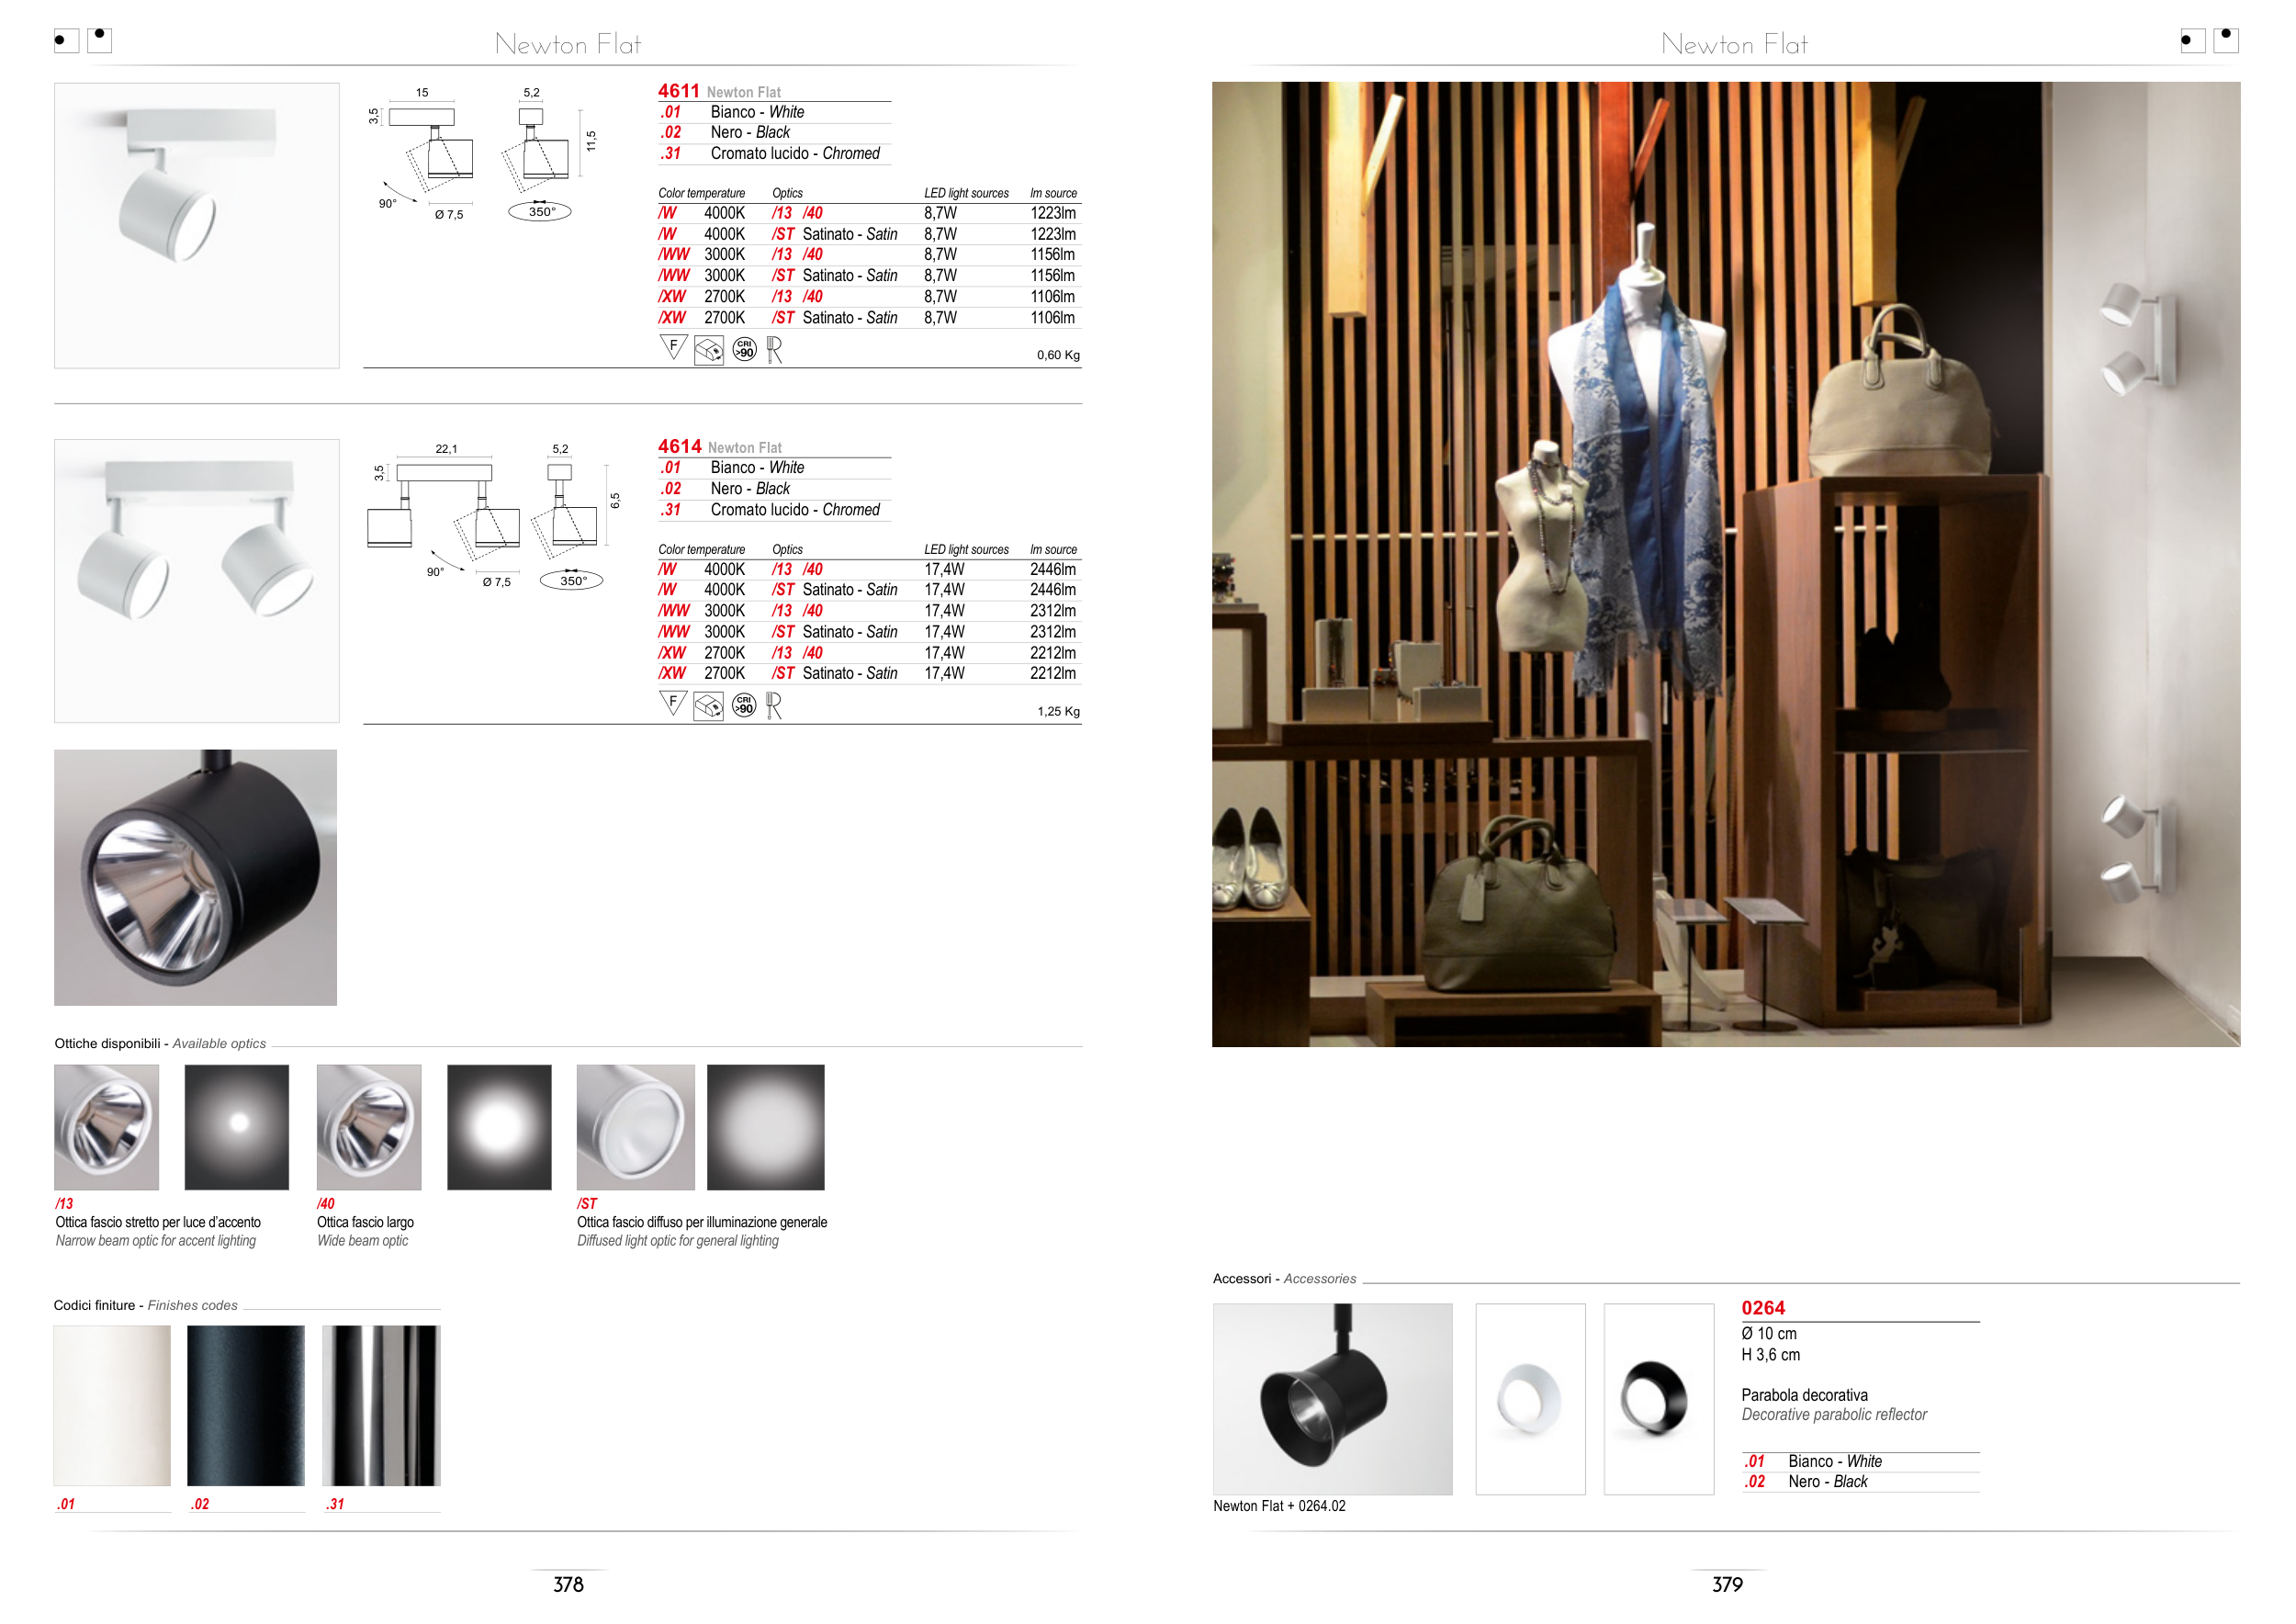2296x1624 pixels.
Task: Click the F triangle symbol under model 4614
Action: tap(673, 704)
